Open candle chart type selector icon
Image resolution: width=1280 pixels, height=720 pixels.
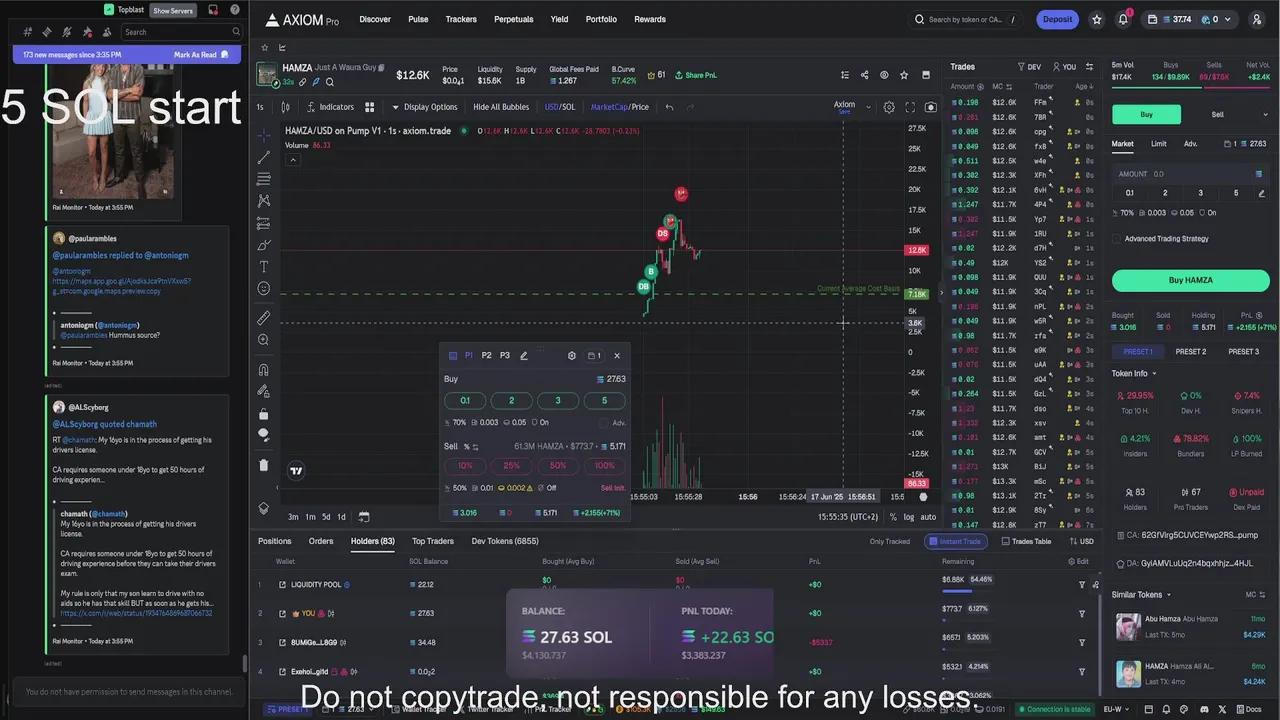click(x=286, y=107)
